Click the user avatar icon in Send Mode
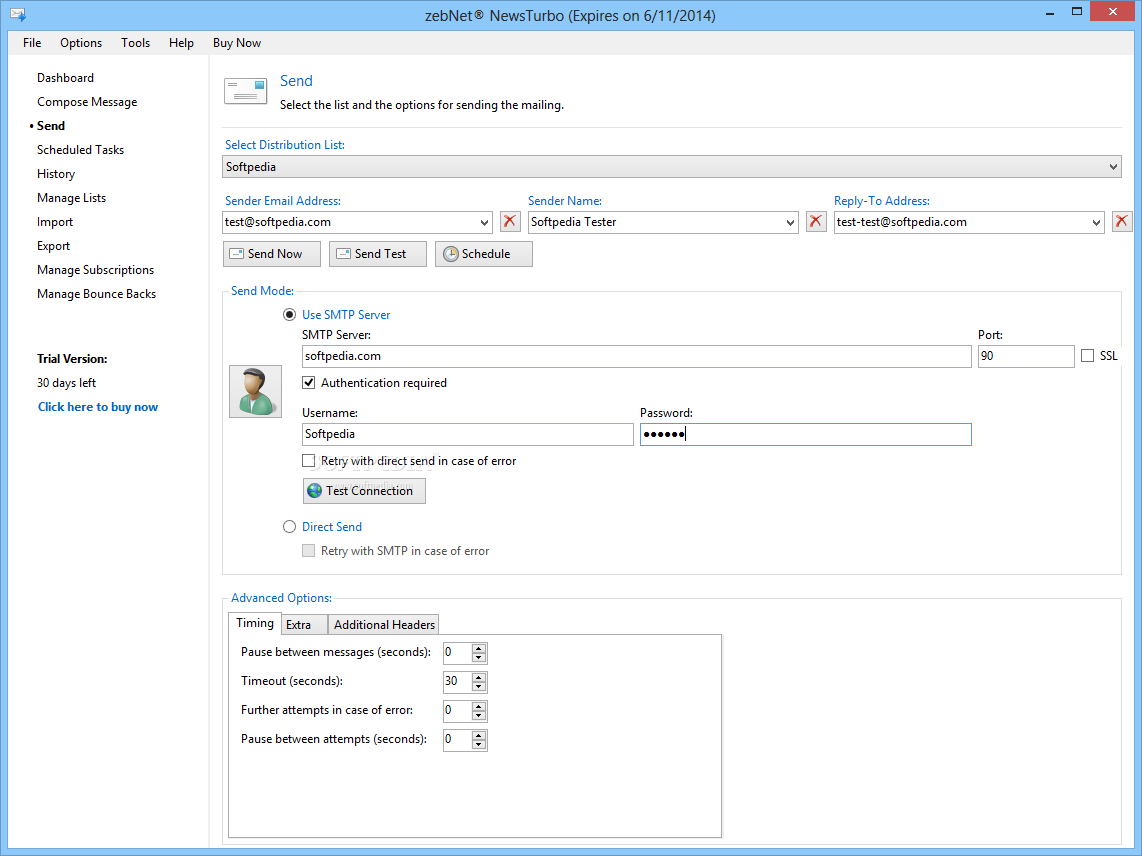 [x=255, y=391]
